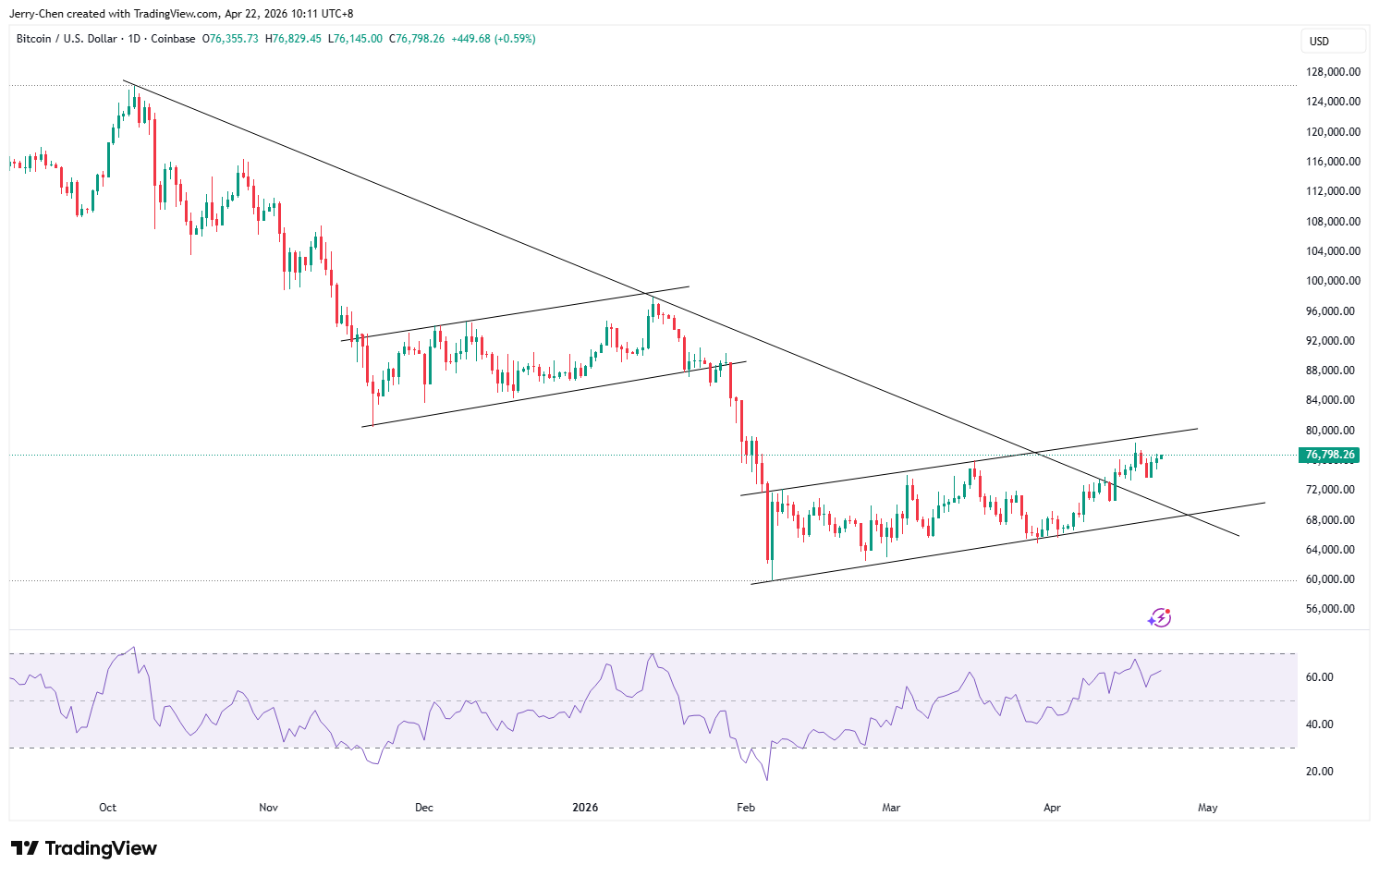
Task: Click the May label on time axis
Action: [x=1208, y=807]
